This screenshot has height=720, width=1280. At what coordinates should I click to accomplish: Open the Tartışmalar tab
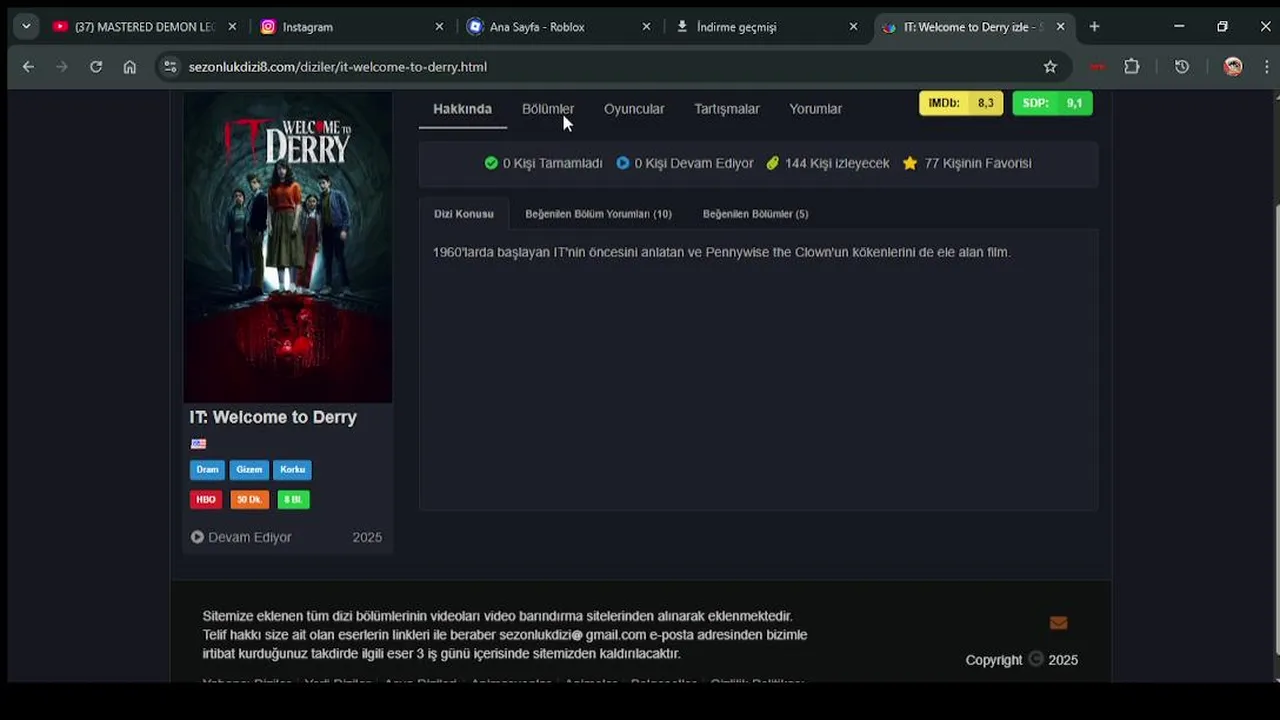(x=727, y=109)
